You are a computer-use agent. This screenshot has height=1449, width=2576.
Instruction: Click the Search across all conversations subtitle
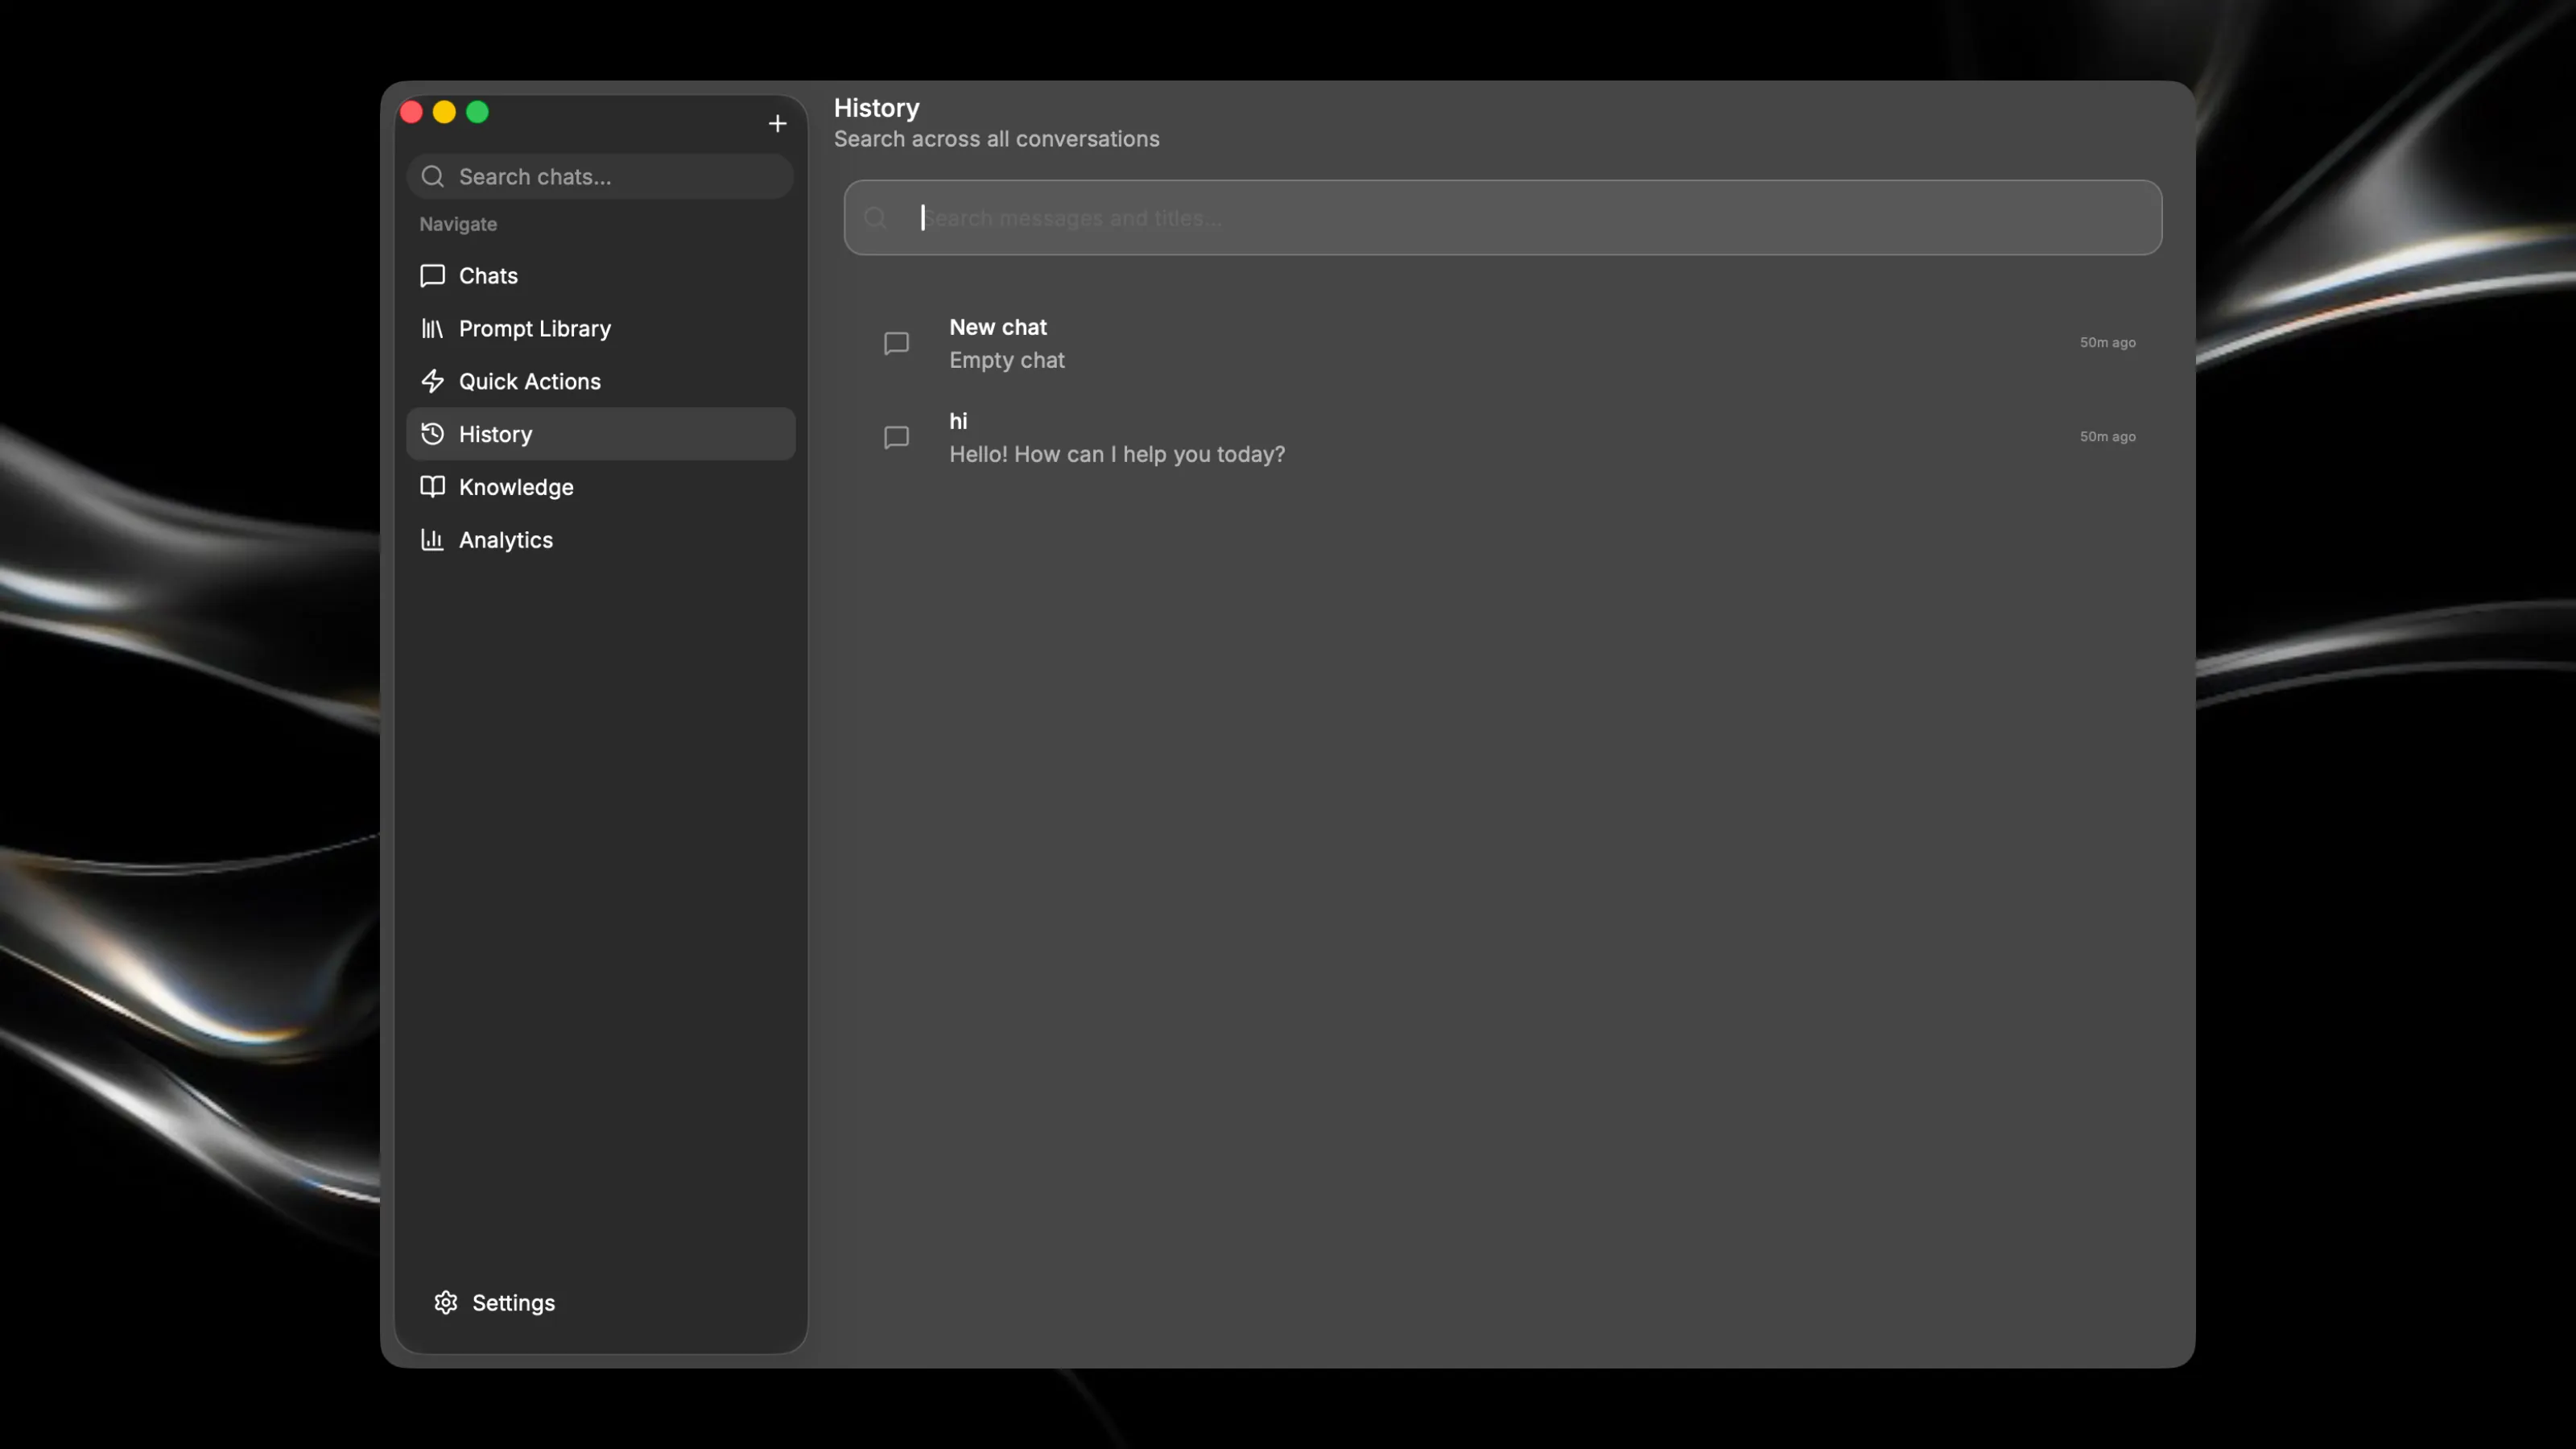[x=996, y=139]
